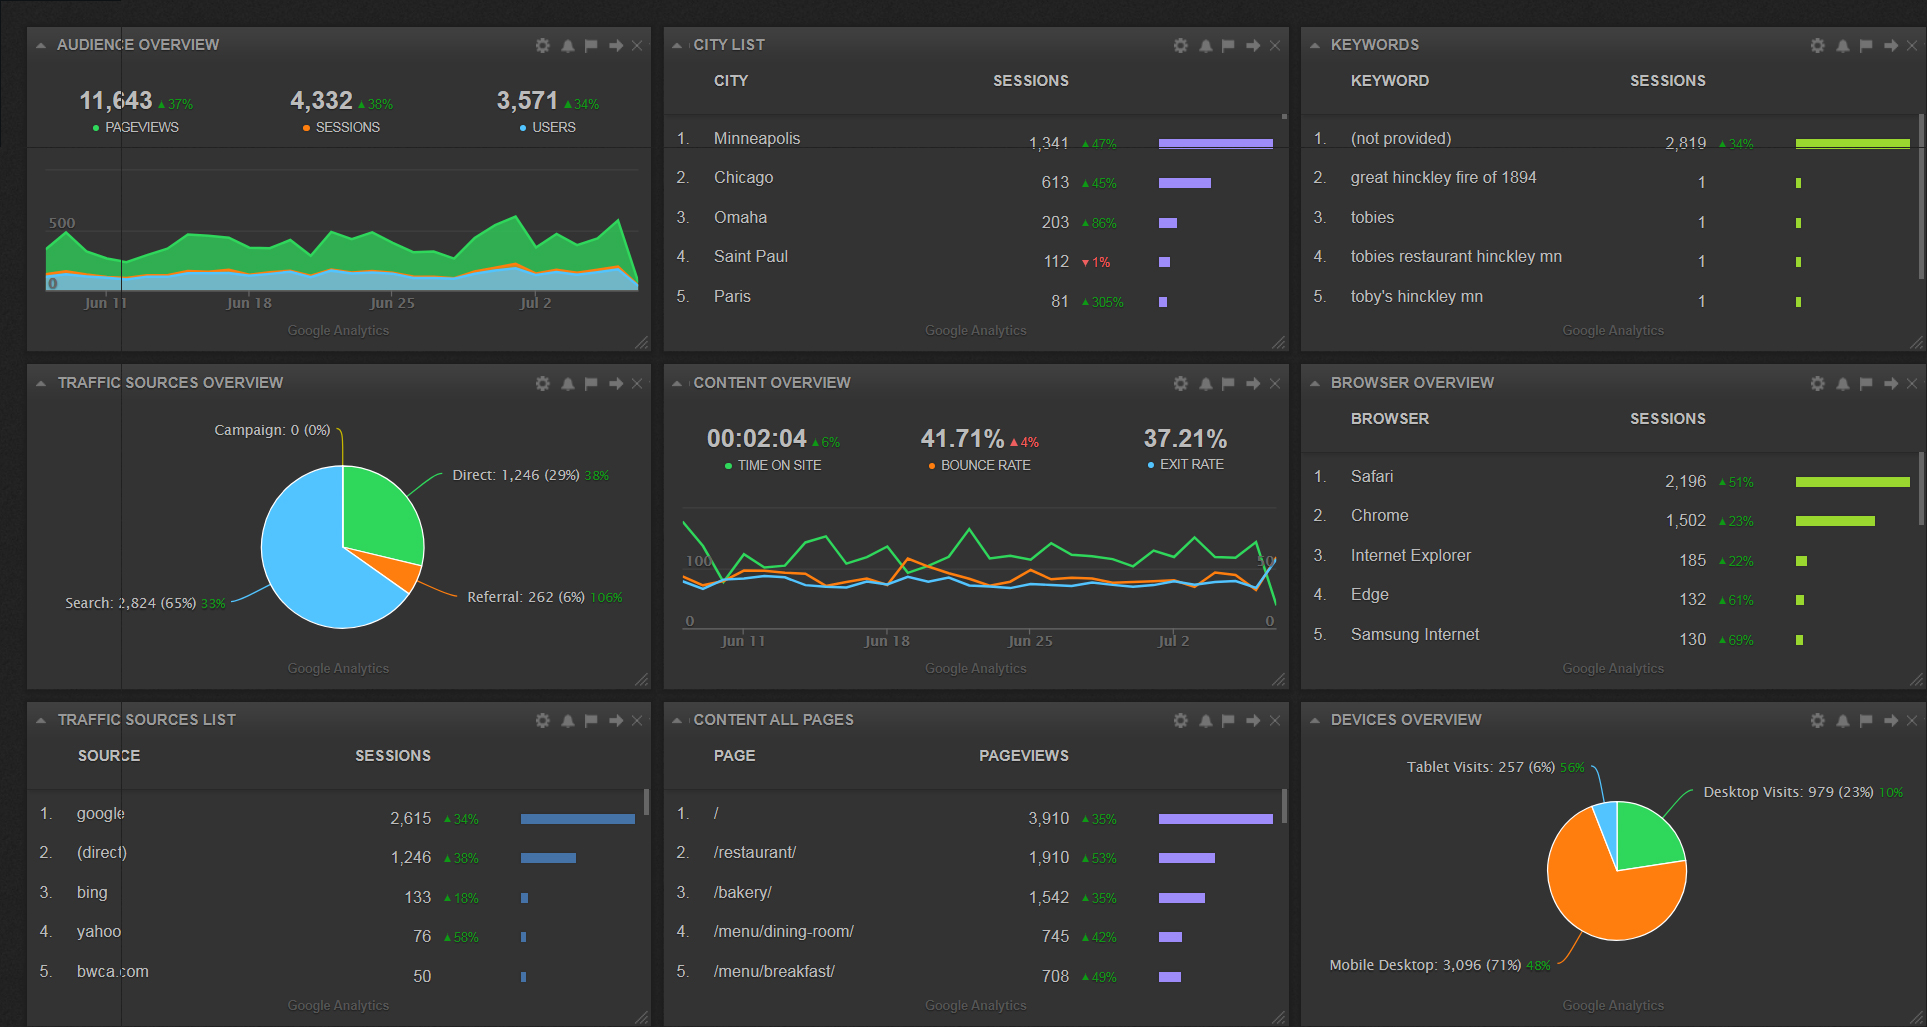This screenshot has height=1027, width=1927.
Task: Click arrow icon in Devices Overview header
Action: (1890, 721)
